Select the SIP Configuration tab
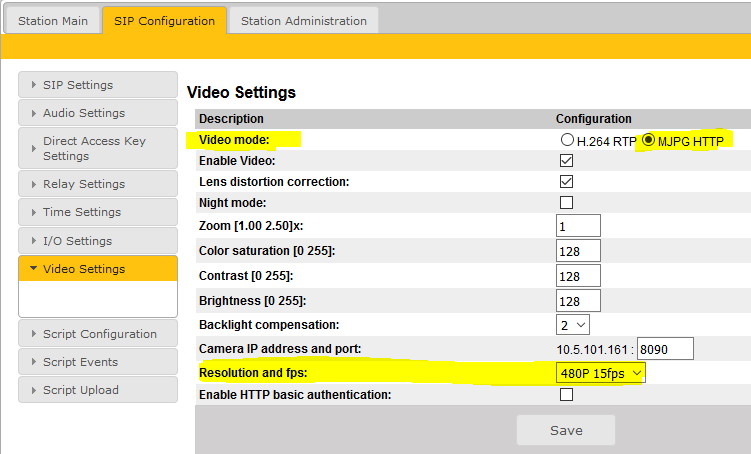 [x=164, y=20]
